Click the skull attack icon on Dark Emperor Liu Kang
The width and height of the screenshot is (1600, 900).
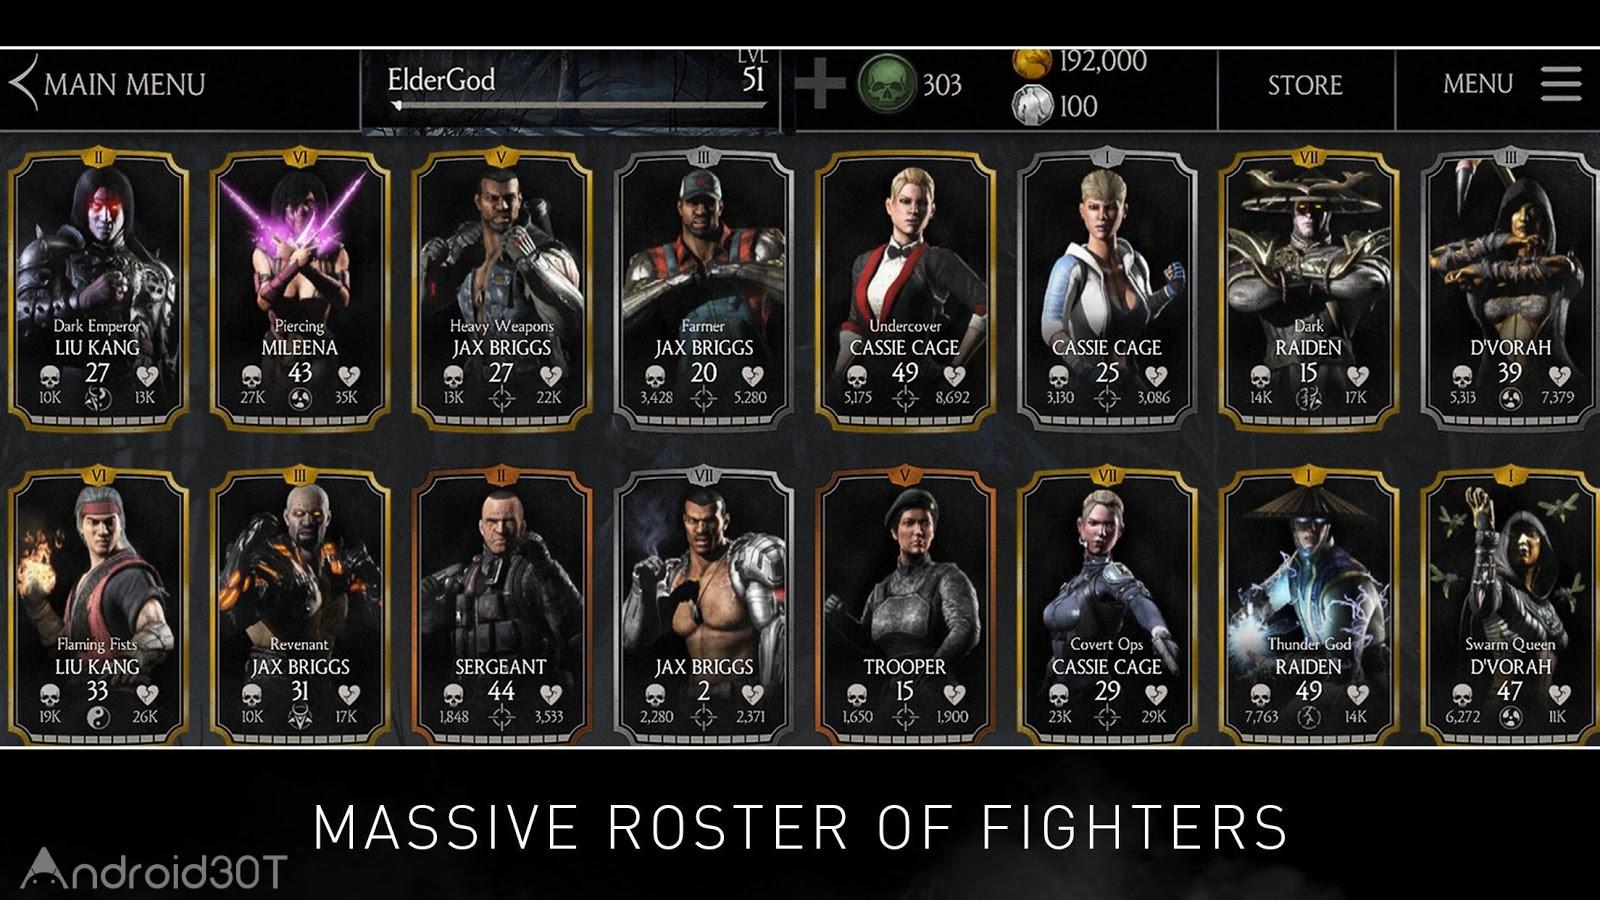tap(50, 377)
